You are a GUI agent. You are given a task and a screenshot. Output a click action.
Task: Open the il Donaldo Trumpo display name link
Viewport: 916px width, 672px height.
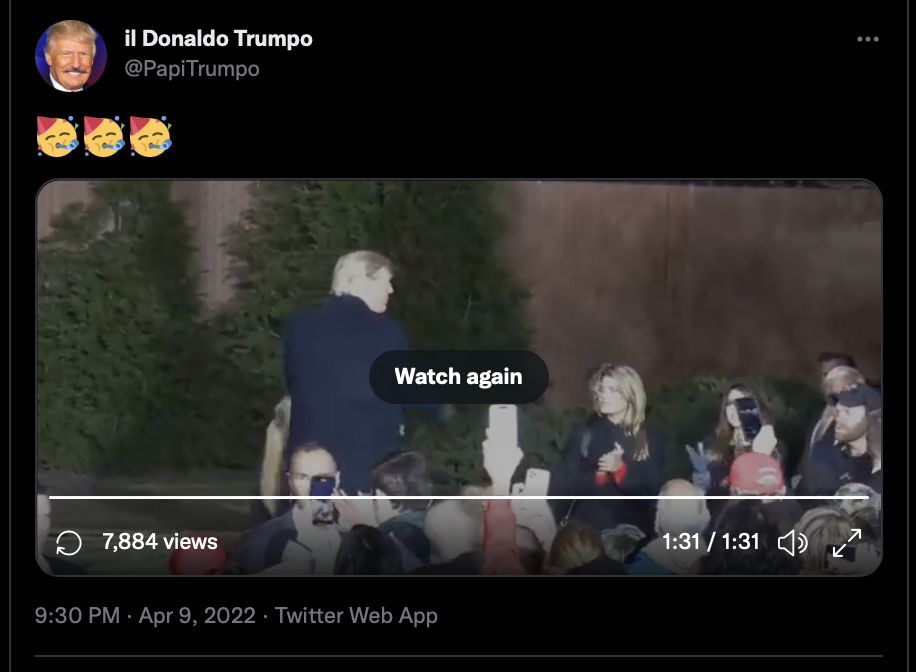(x=218, y=39)
